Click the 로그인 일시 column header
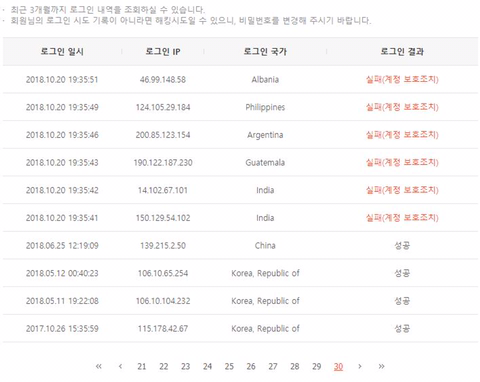480x382 pixels. (62, 51)
